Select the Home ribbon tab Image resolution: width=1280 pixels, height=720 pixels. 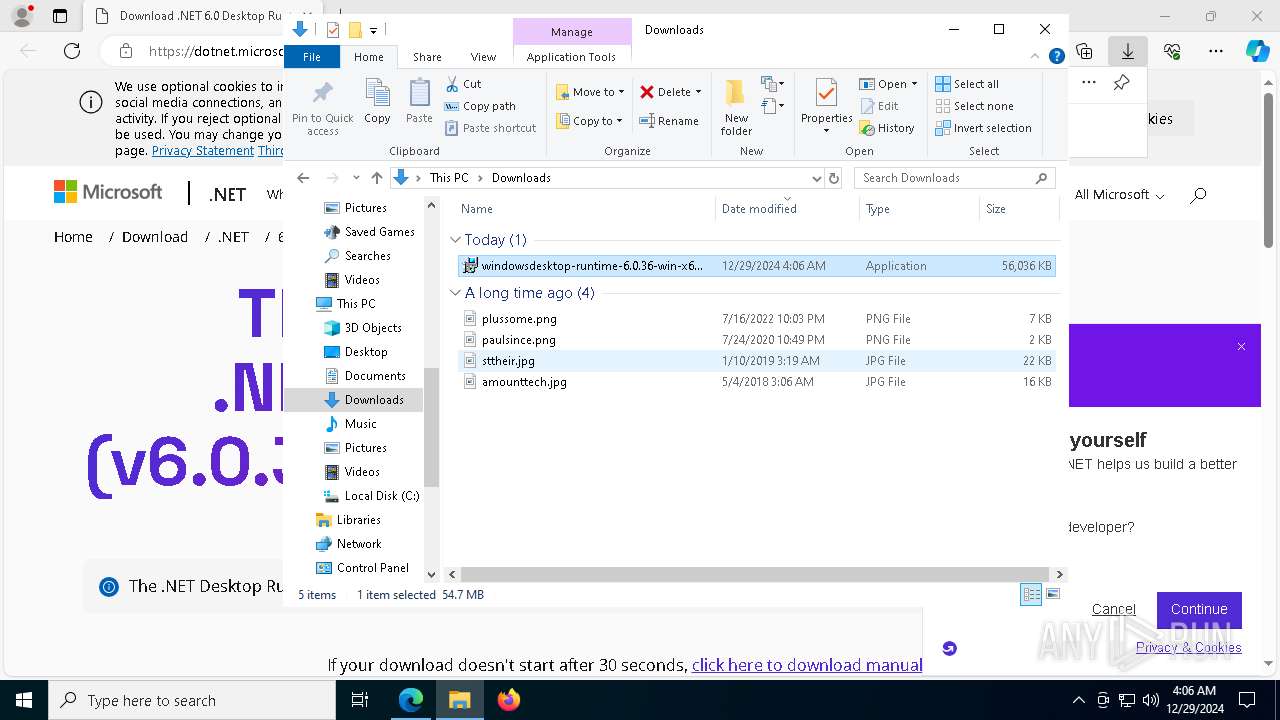tap(368, 57)
